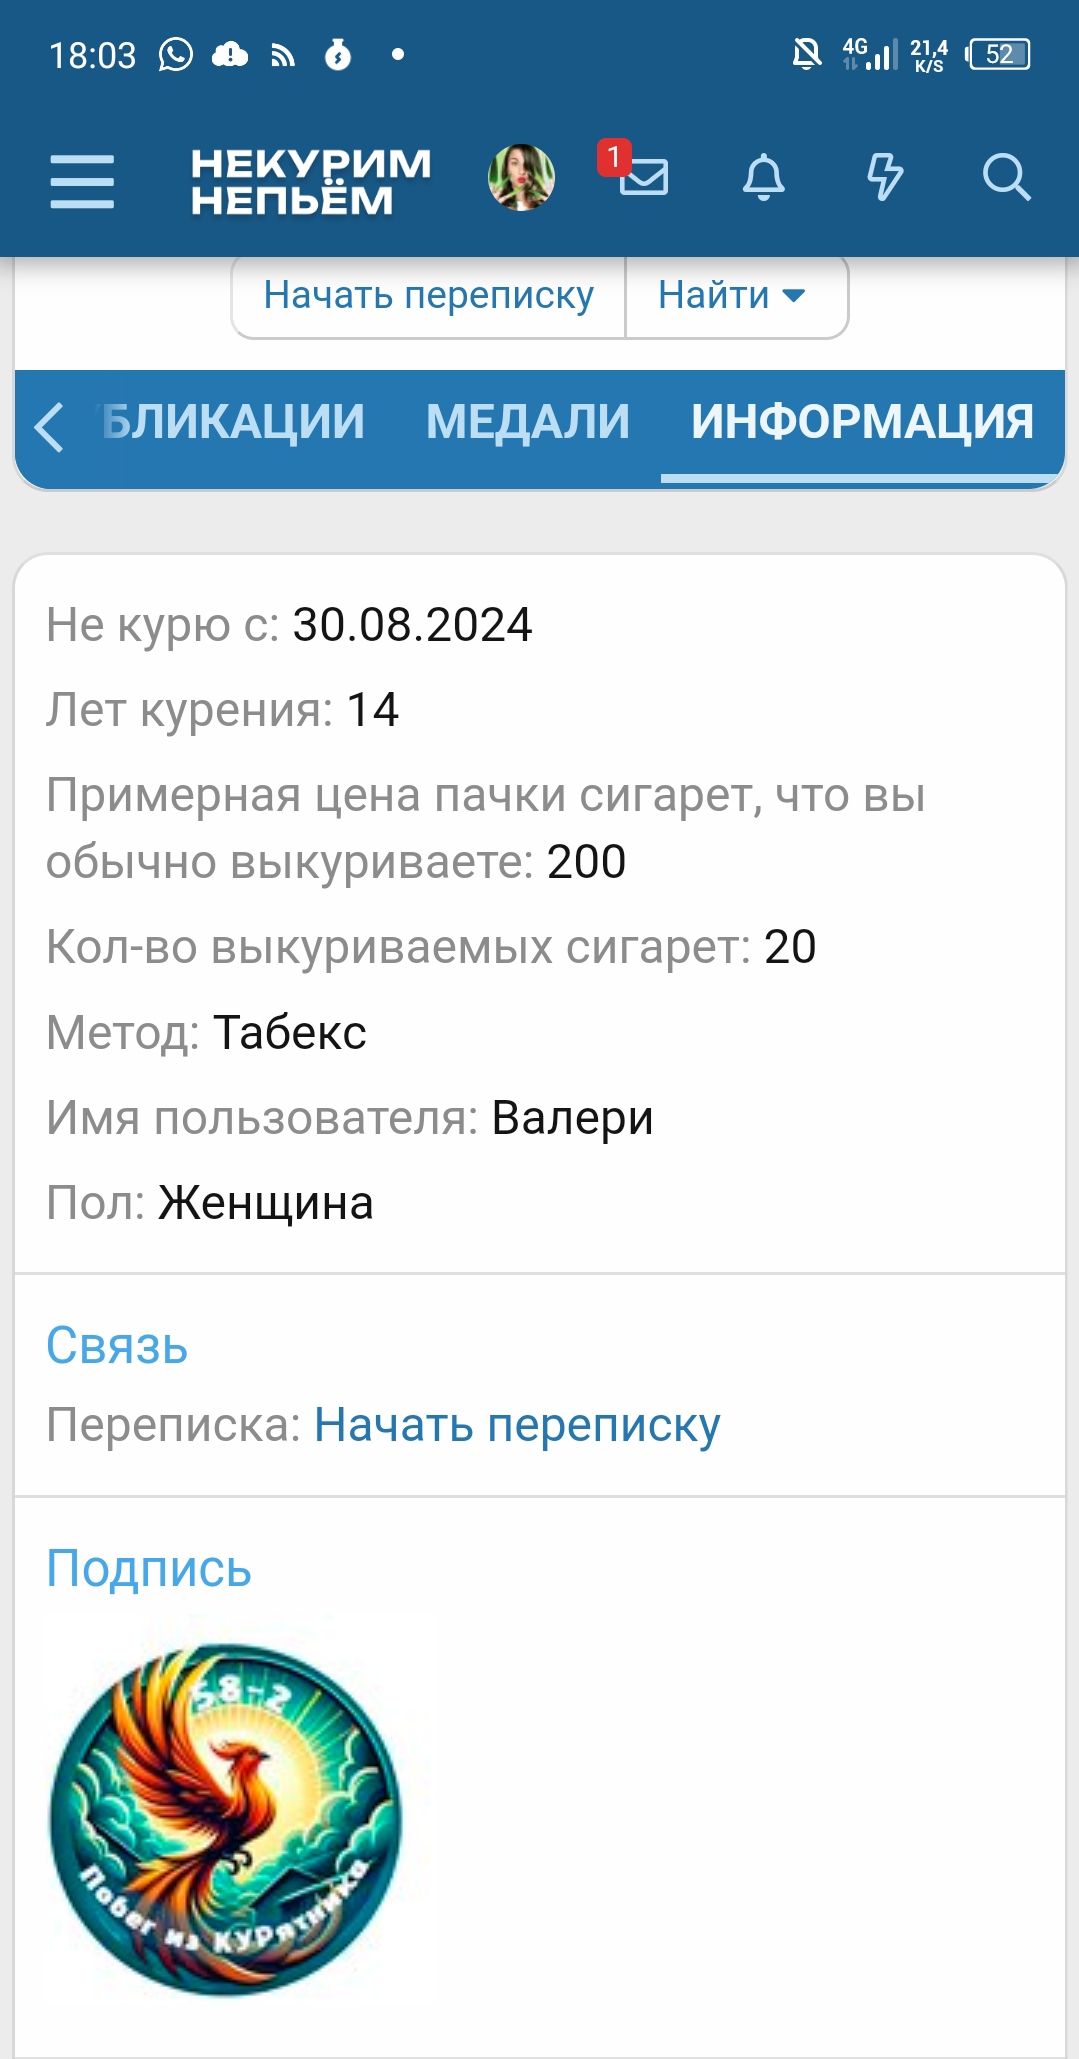The width and height of the screenshot is (1079, 2059).
Task: Open the notifications bell
Action: pyautogui.click(x=763, y=178)
